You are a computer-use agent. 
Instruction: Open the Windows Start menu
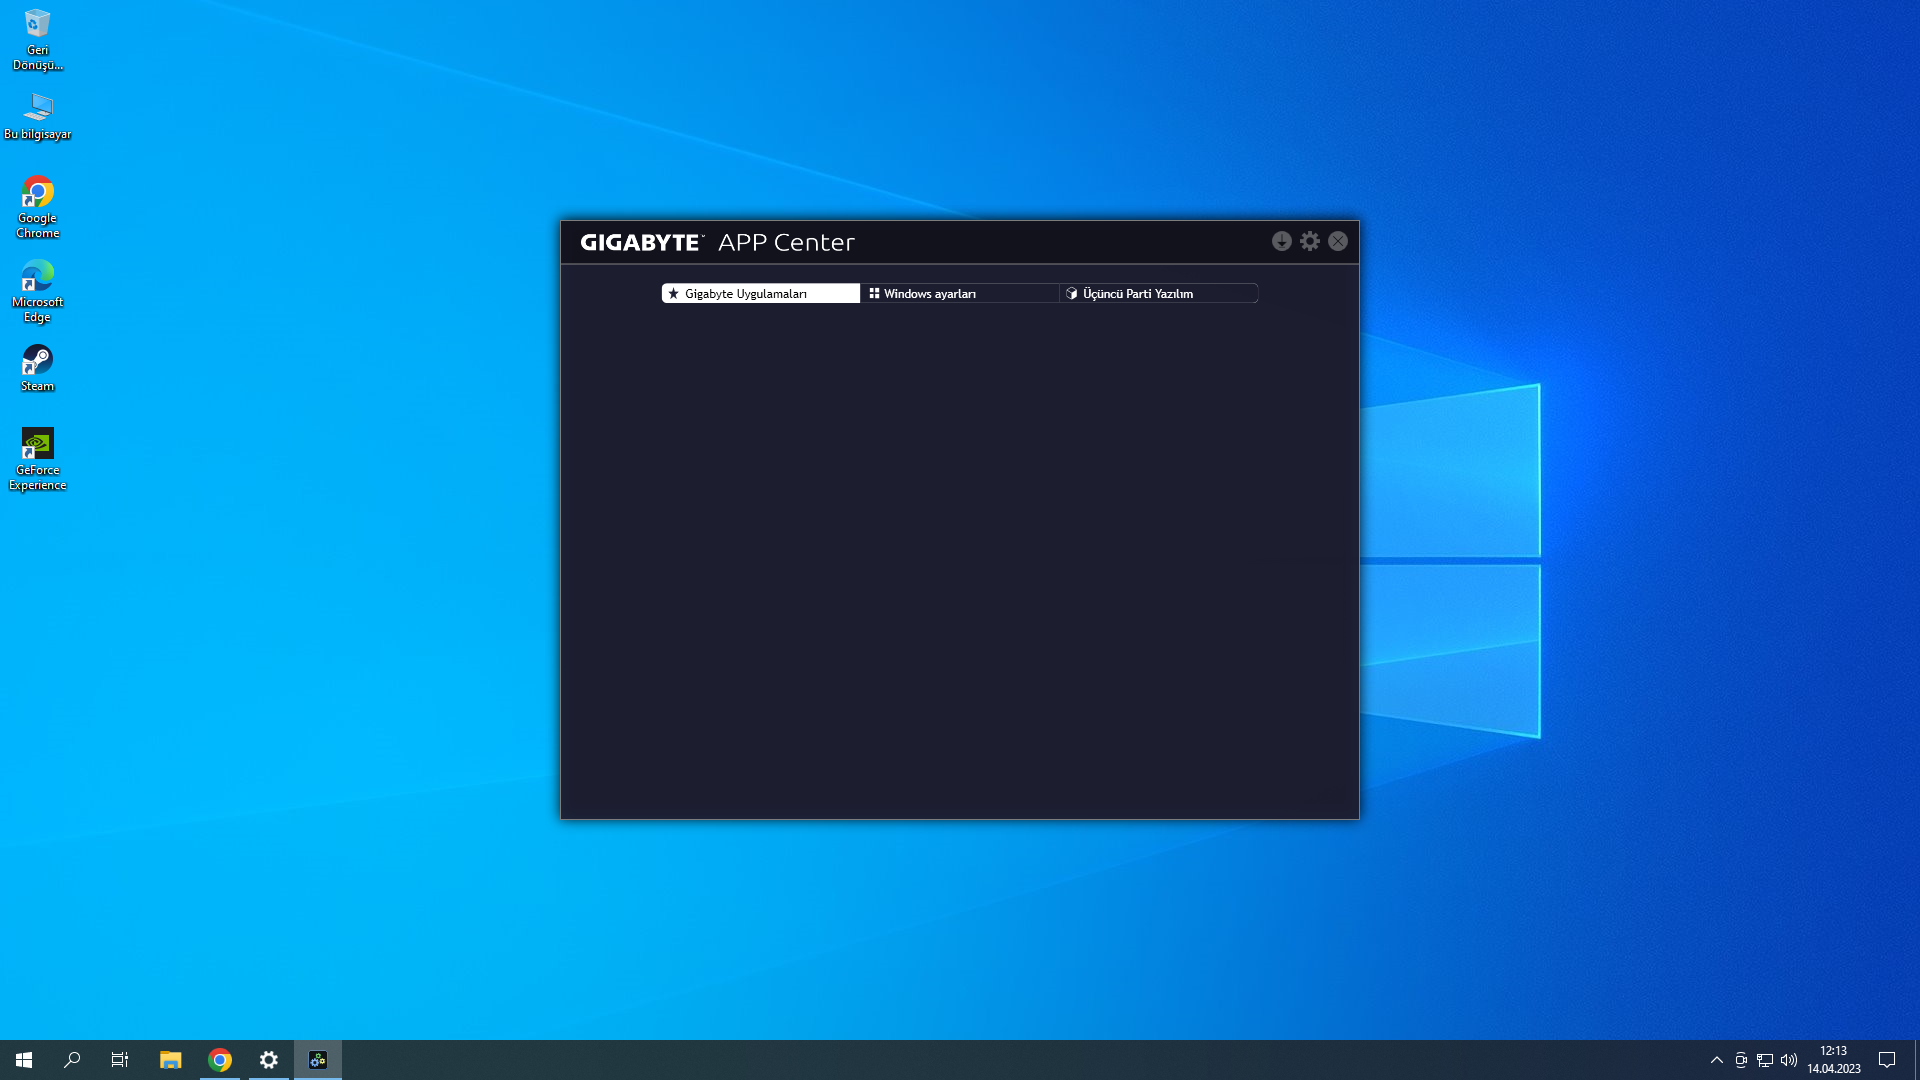click(24, 1060)
